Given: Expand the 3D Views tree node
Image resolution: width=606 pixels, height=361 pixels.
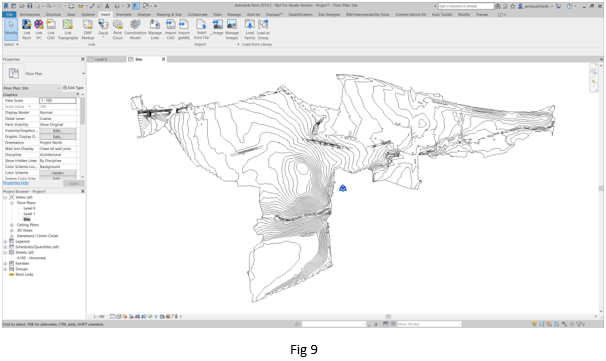Looking at the screenshot, I should [x=12, y=230].
